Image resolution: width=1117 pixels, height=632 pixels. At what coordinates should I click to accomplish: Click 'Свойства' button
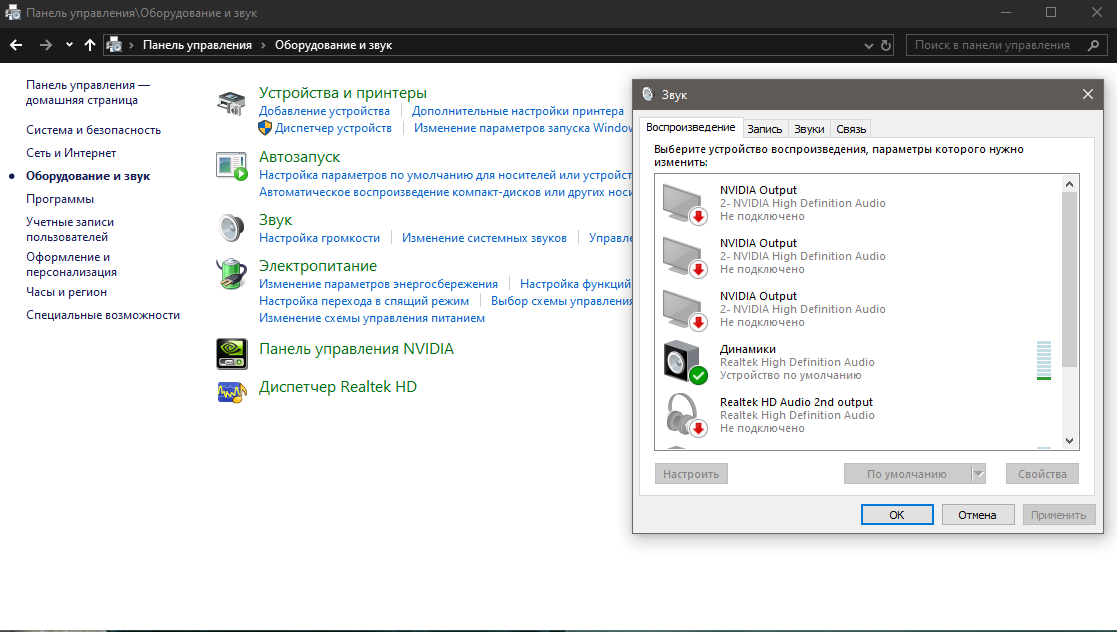pos(1042,474)
